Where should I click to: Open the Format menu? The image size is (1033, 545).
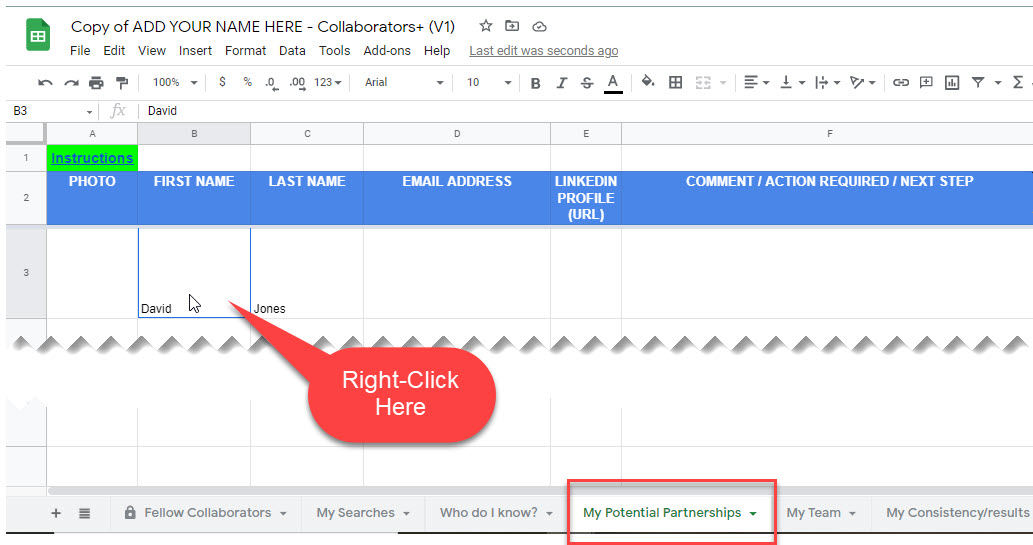pyautogui.click(x=245, y=51)
